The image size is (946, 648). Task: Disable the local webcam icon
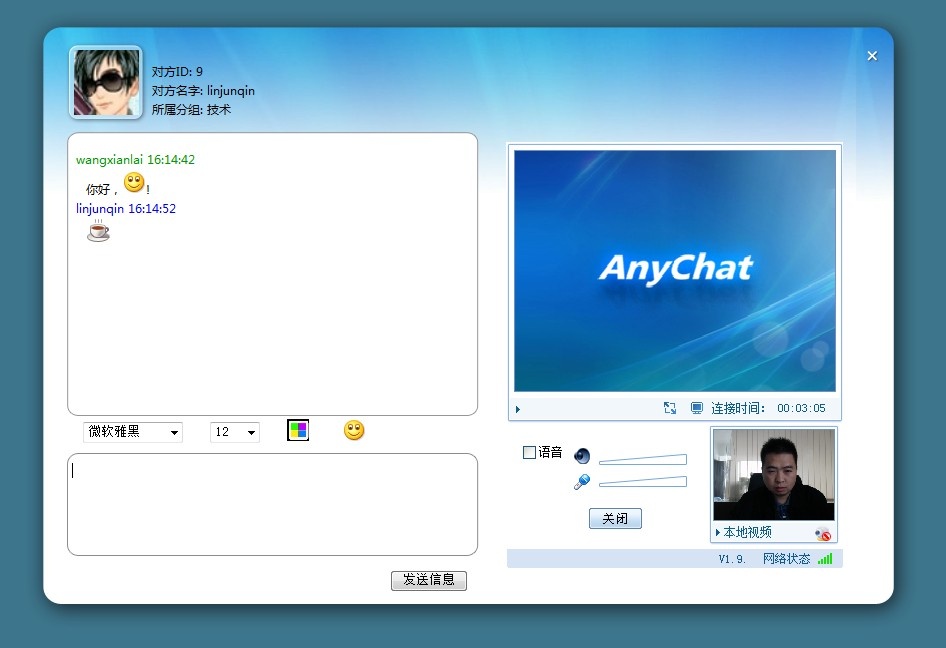822,534
